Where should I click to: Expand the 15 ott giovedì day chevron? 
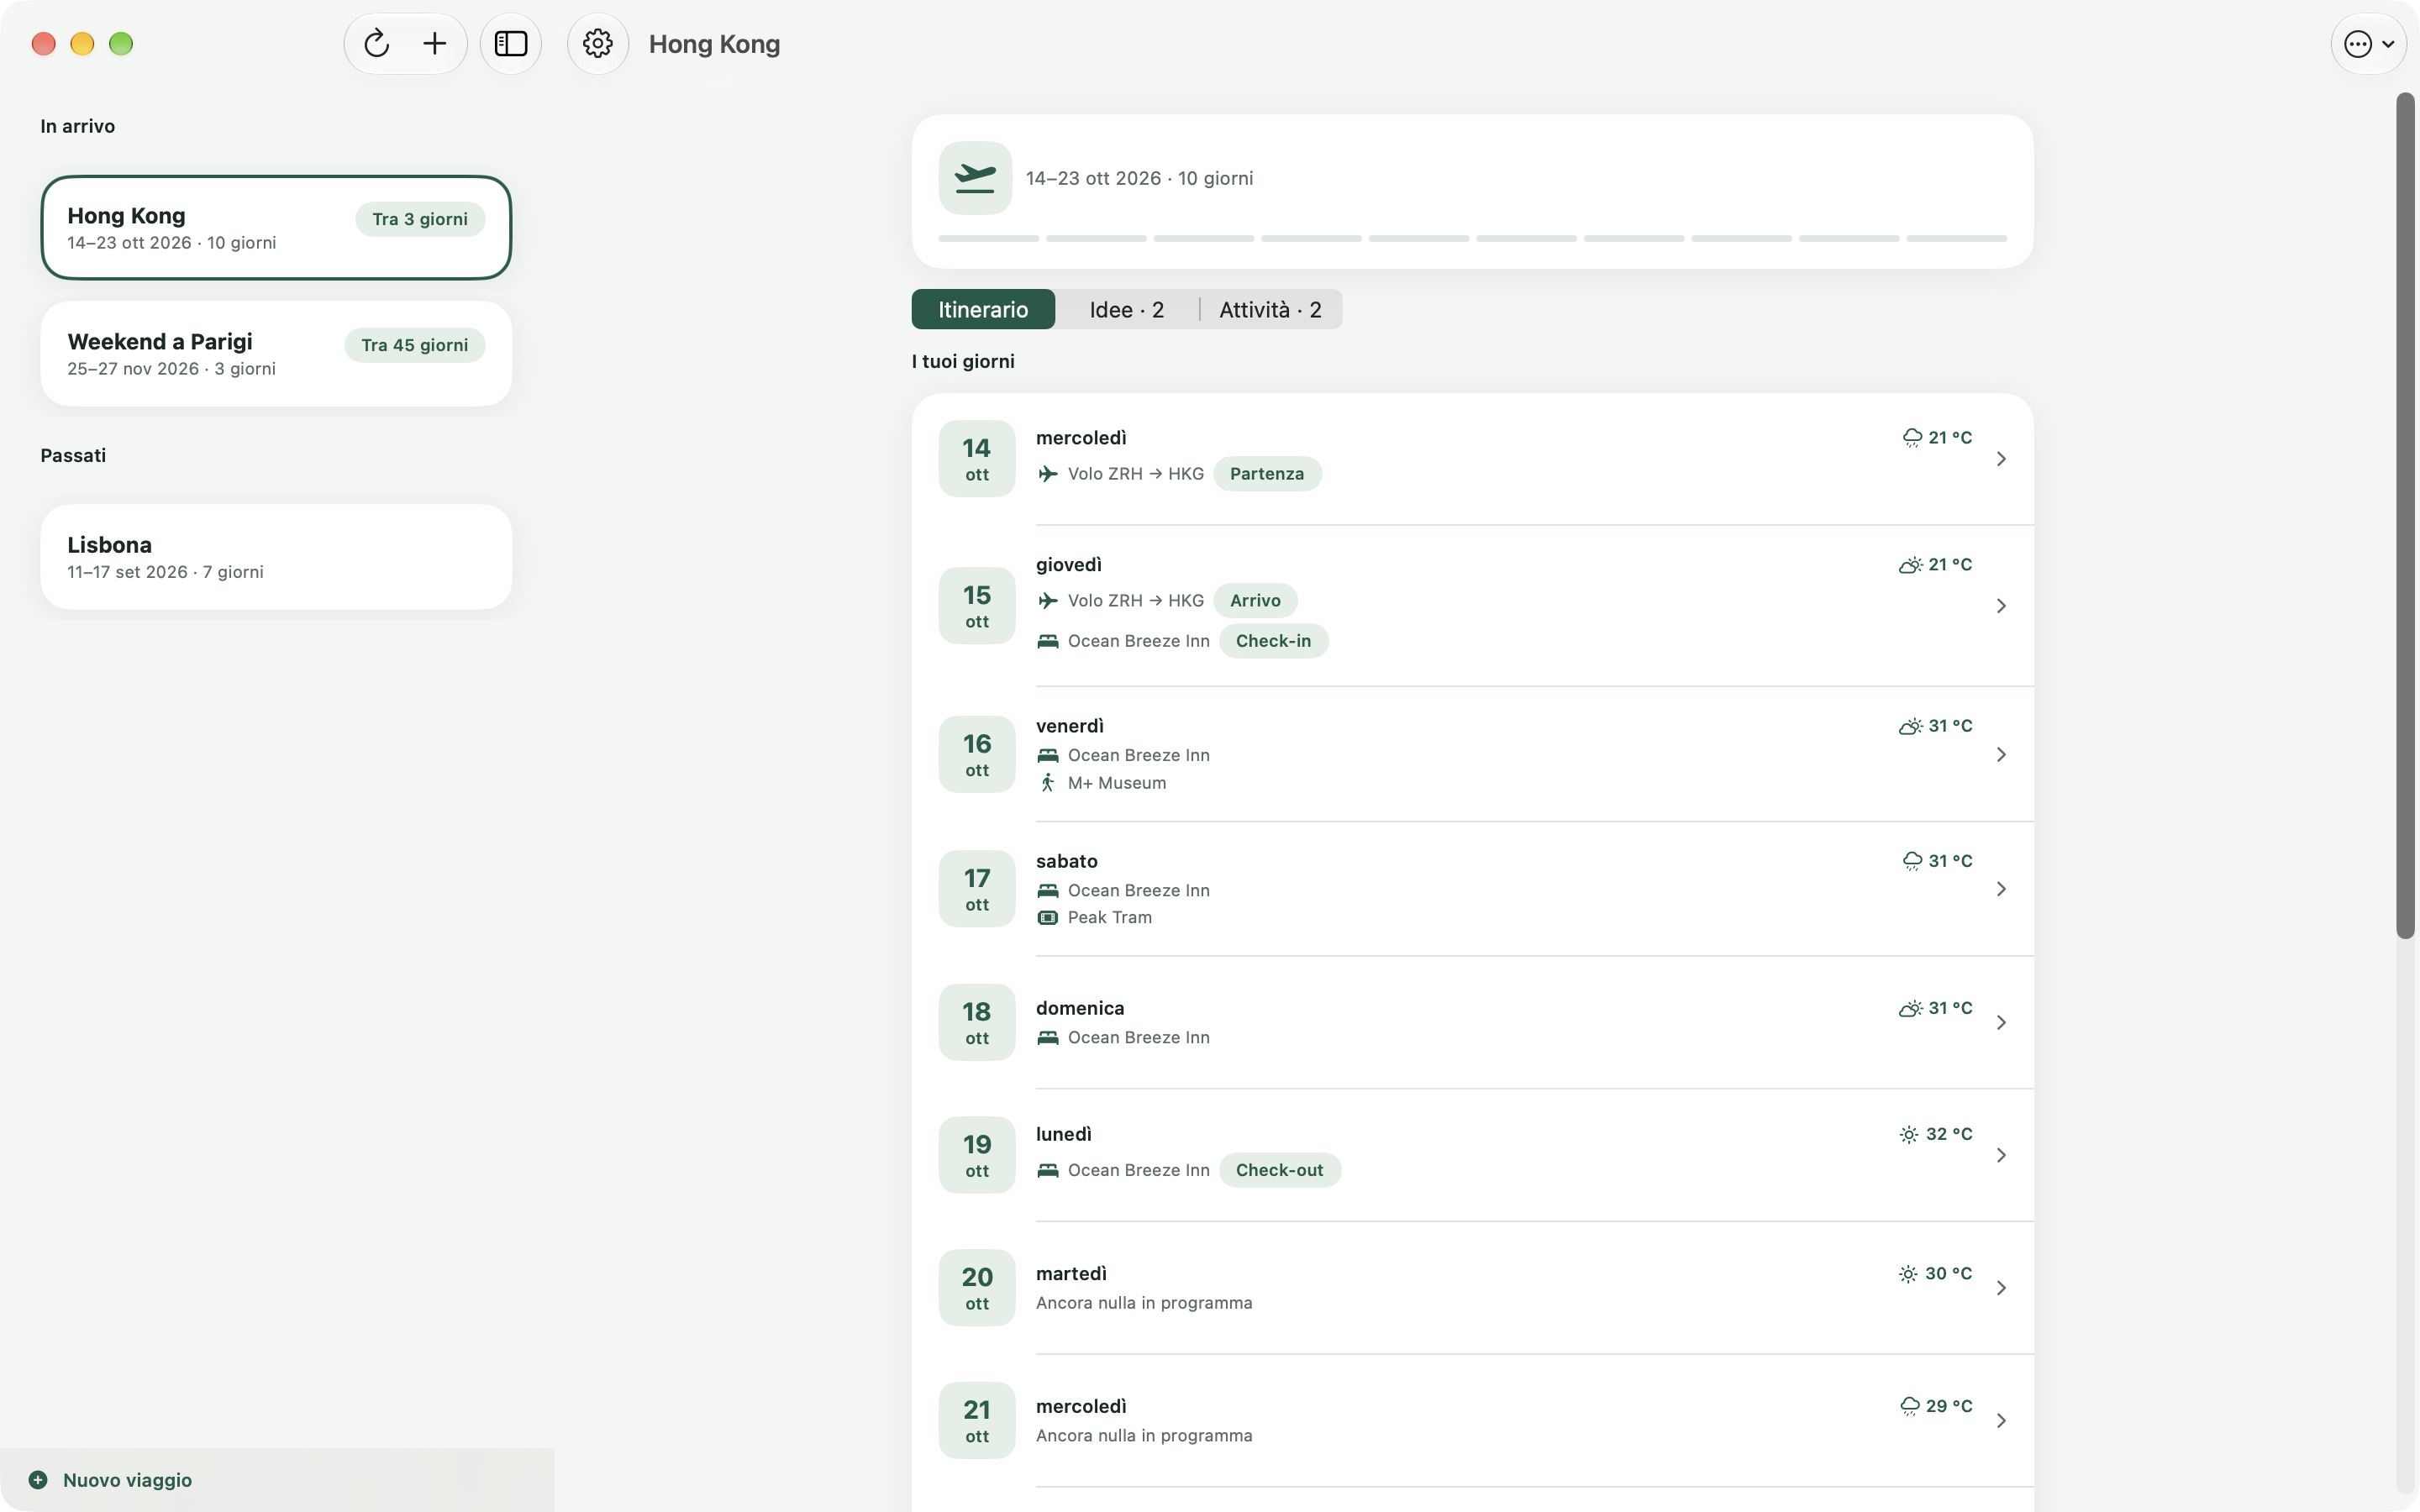pyautogui.click(x=2001, y=606)
